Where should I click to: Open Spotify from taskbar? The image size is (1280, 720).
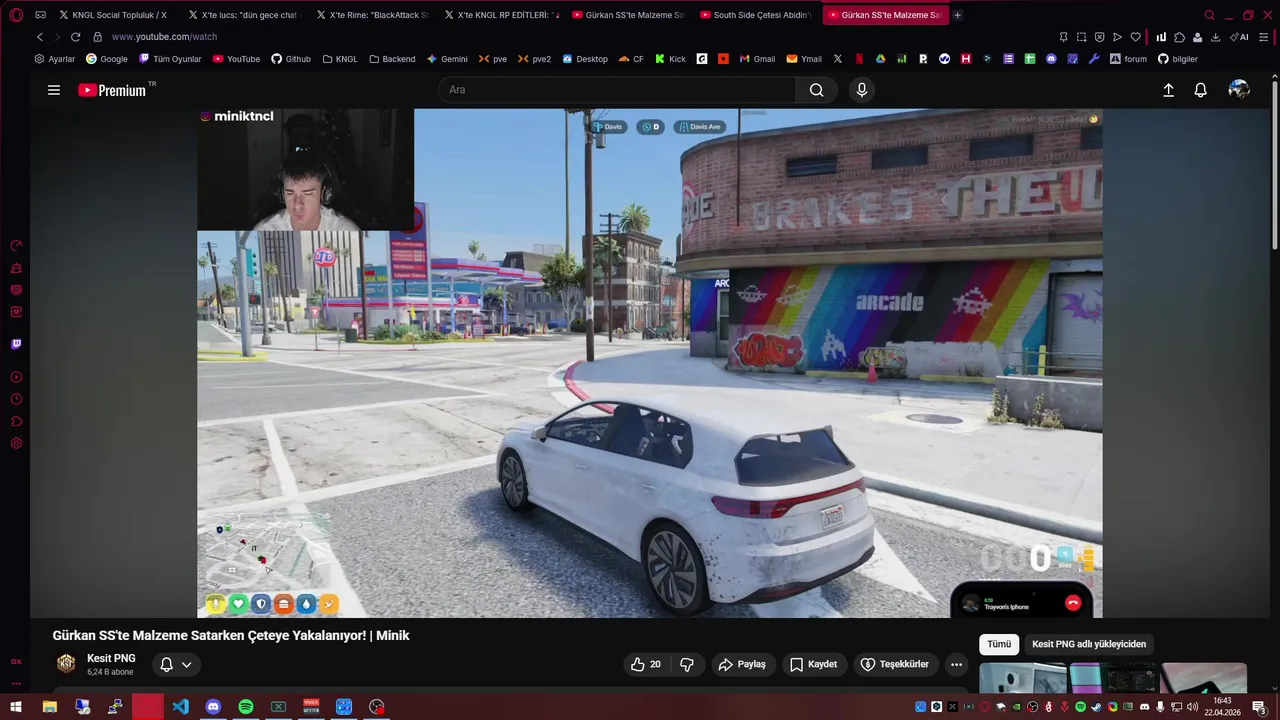[246, 707]
